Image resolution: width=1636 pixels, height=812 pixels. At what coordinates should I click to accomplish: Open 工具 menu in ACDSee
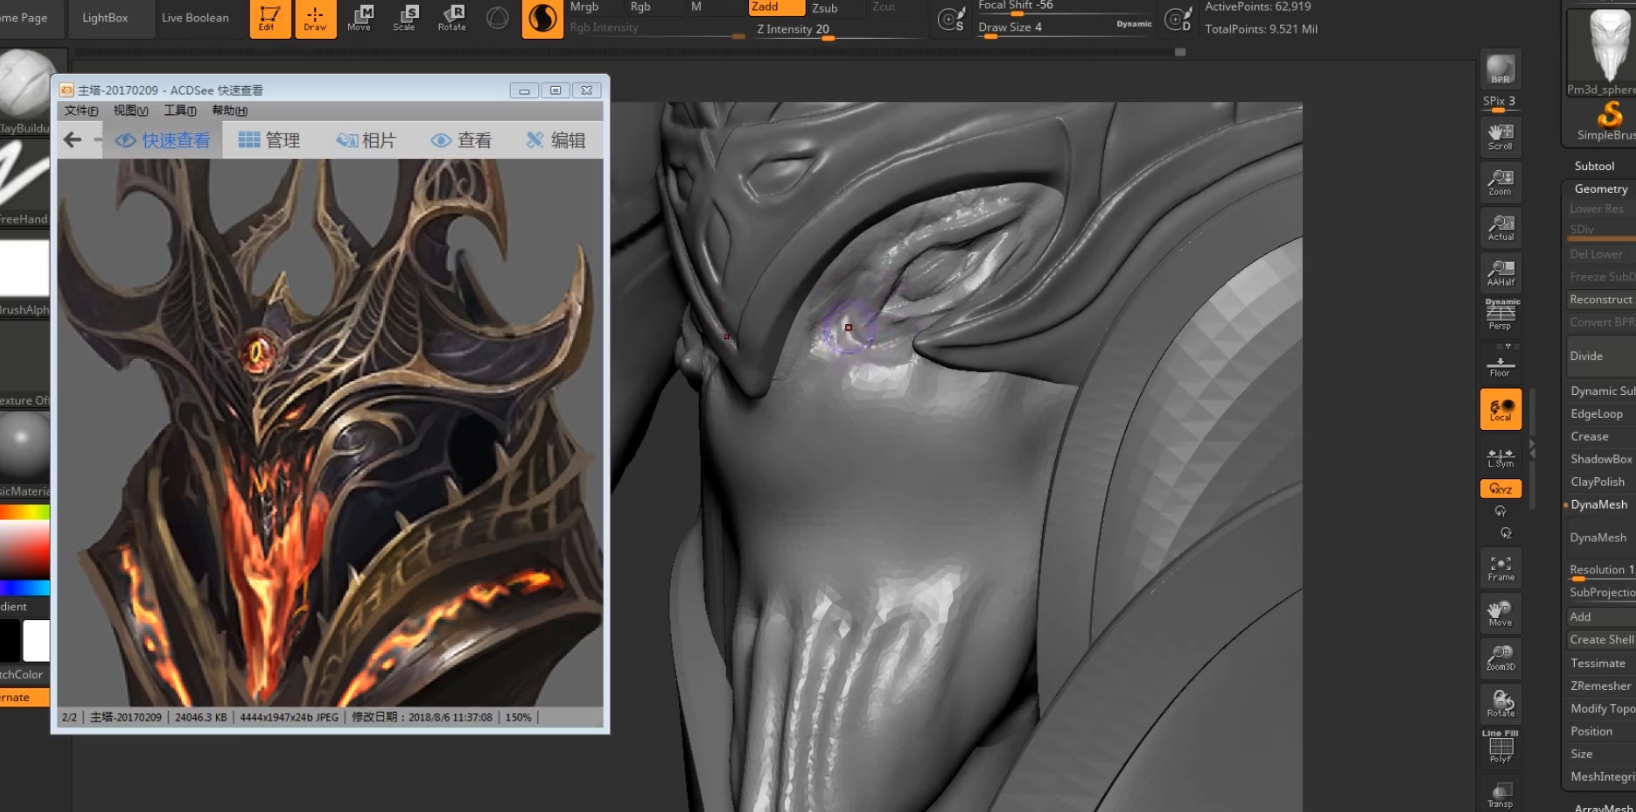[180, 111]
